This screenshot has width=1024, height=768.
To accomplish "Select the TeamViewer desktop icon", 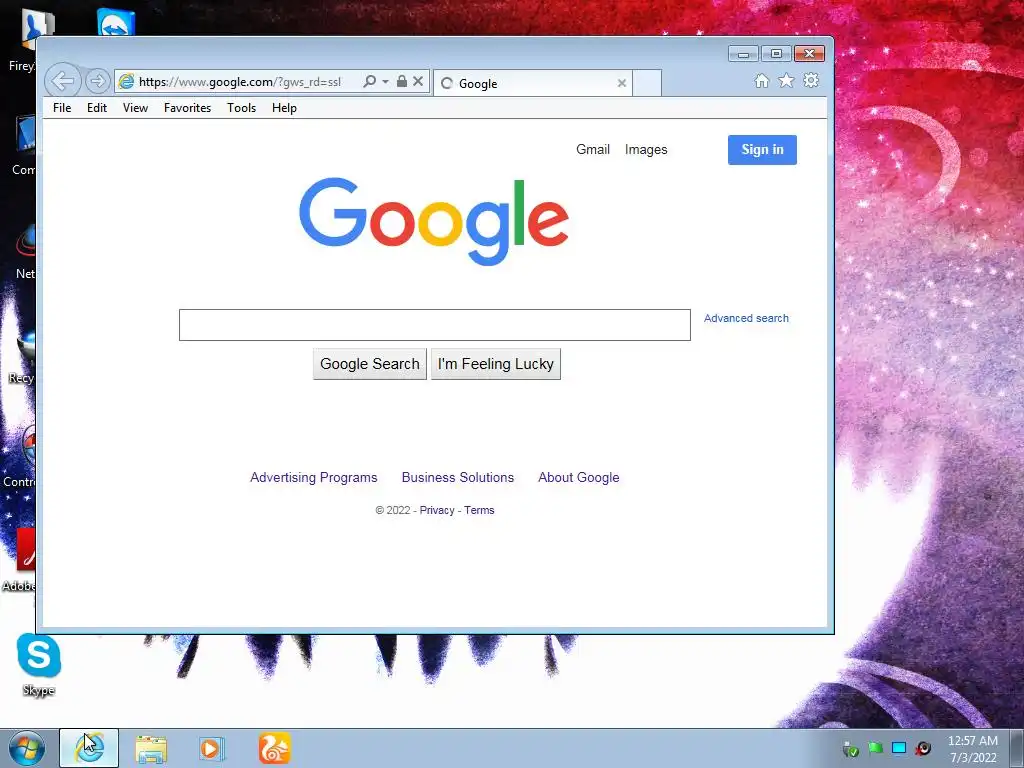I will 116,23.
